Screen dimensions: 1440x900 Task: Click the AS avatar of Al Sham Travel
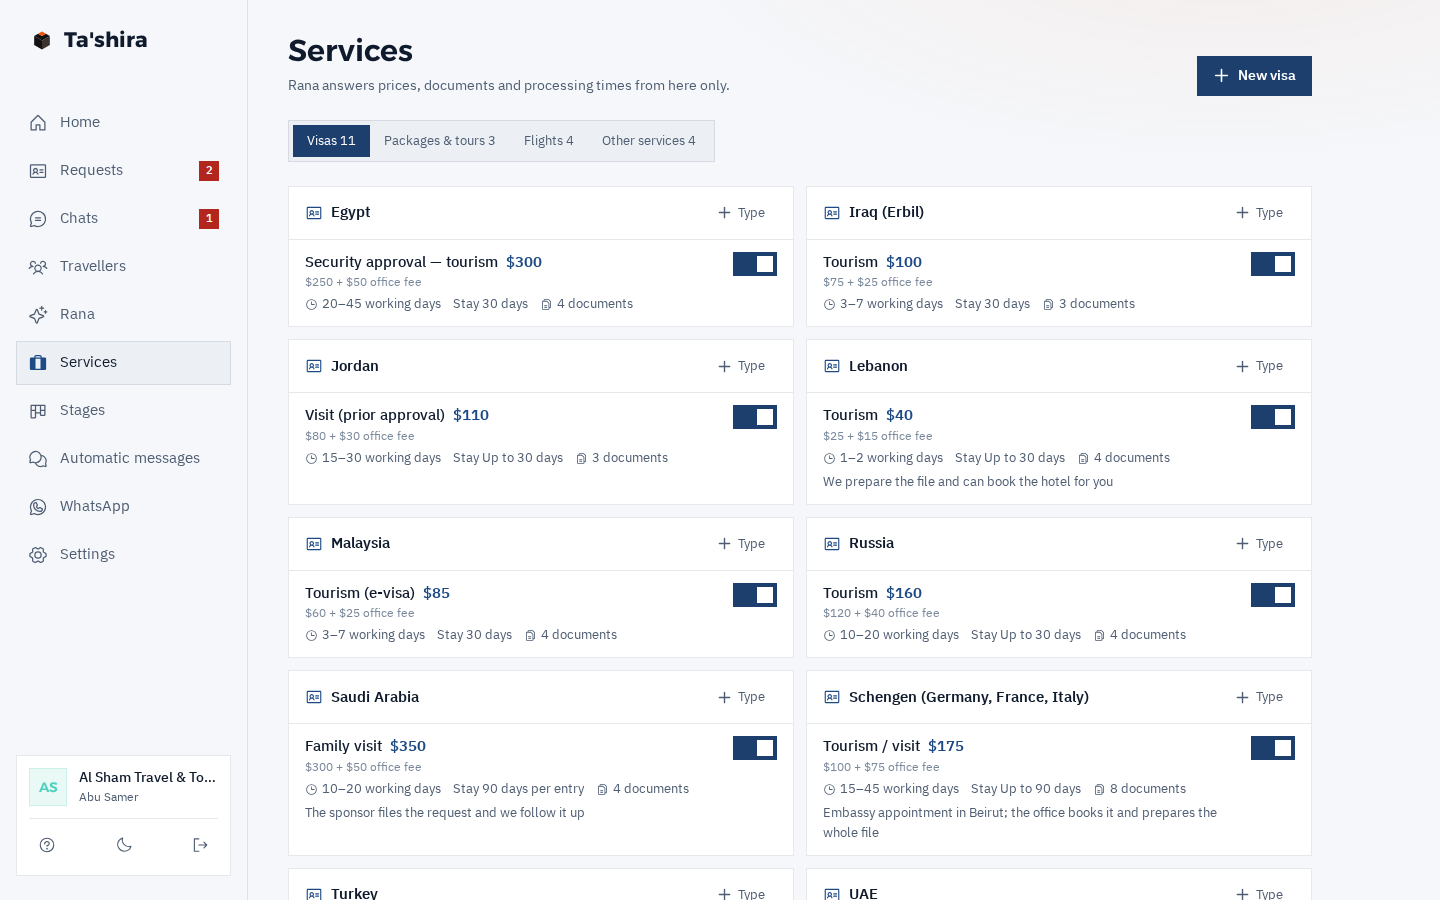[x=48, y=787]
